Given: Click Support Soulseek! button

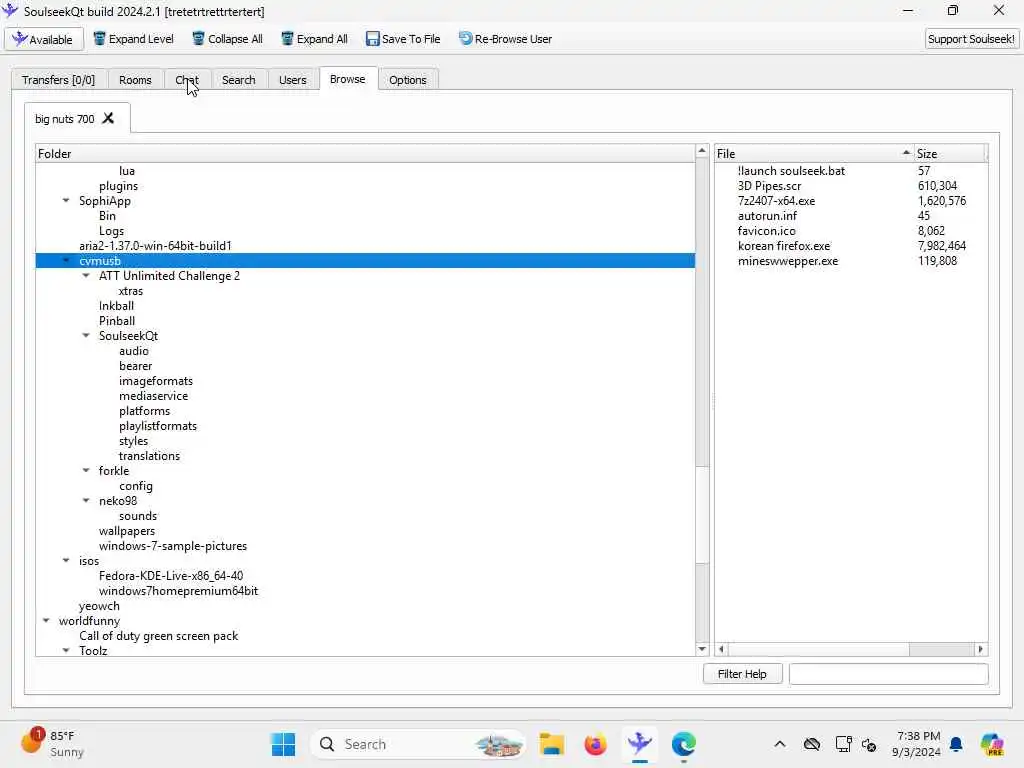Looking at the screenshot, I should [x=971, y=39].
